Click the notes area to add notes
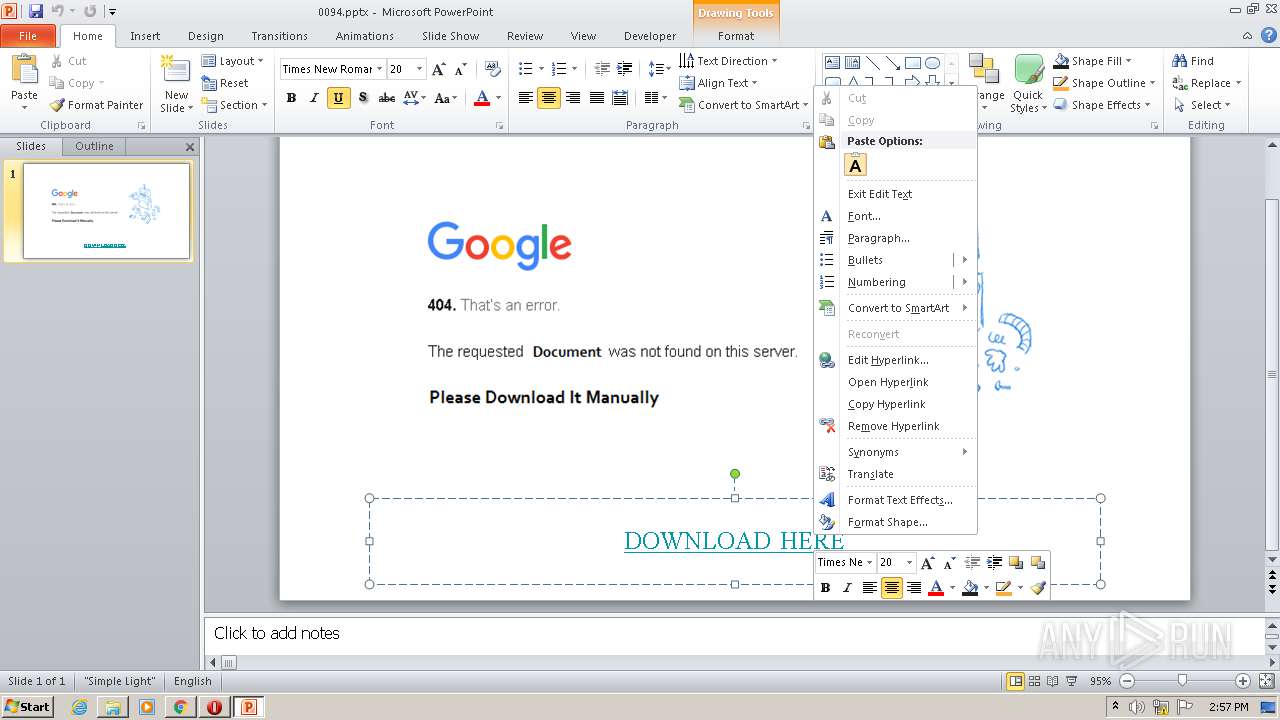 pyautogui.click(x=734, y=633)
